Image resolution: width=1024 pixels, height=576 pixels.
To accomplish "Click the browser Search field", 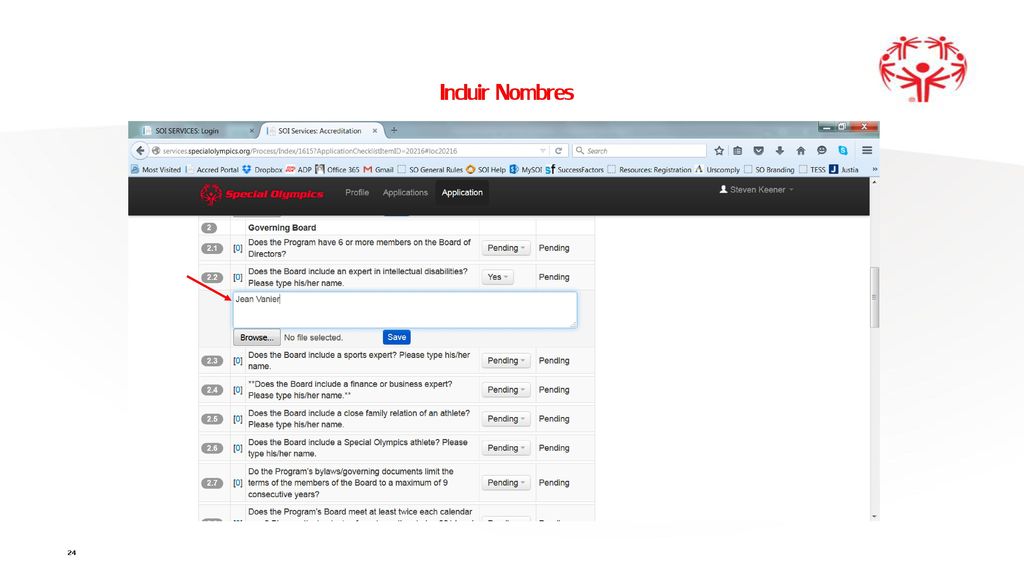I will pyautogui.click(x=639, y=151).
